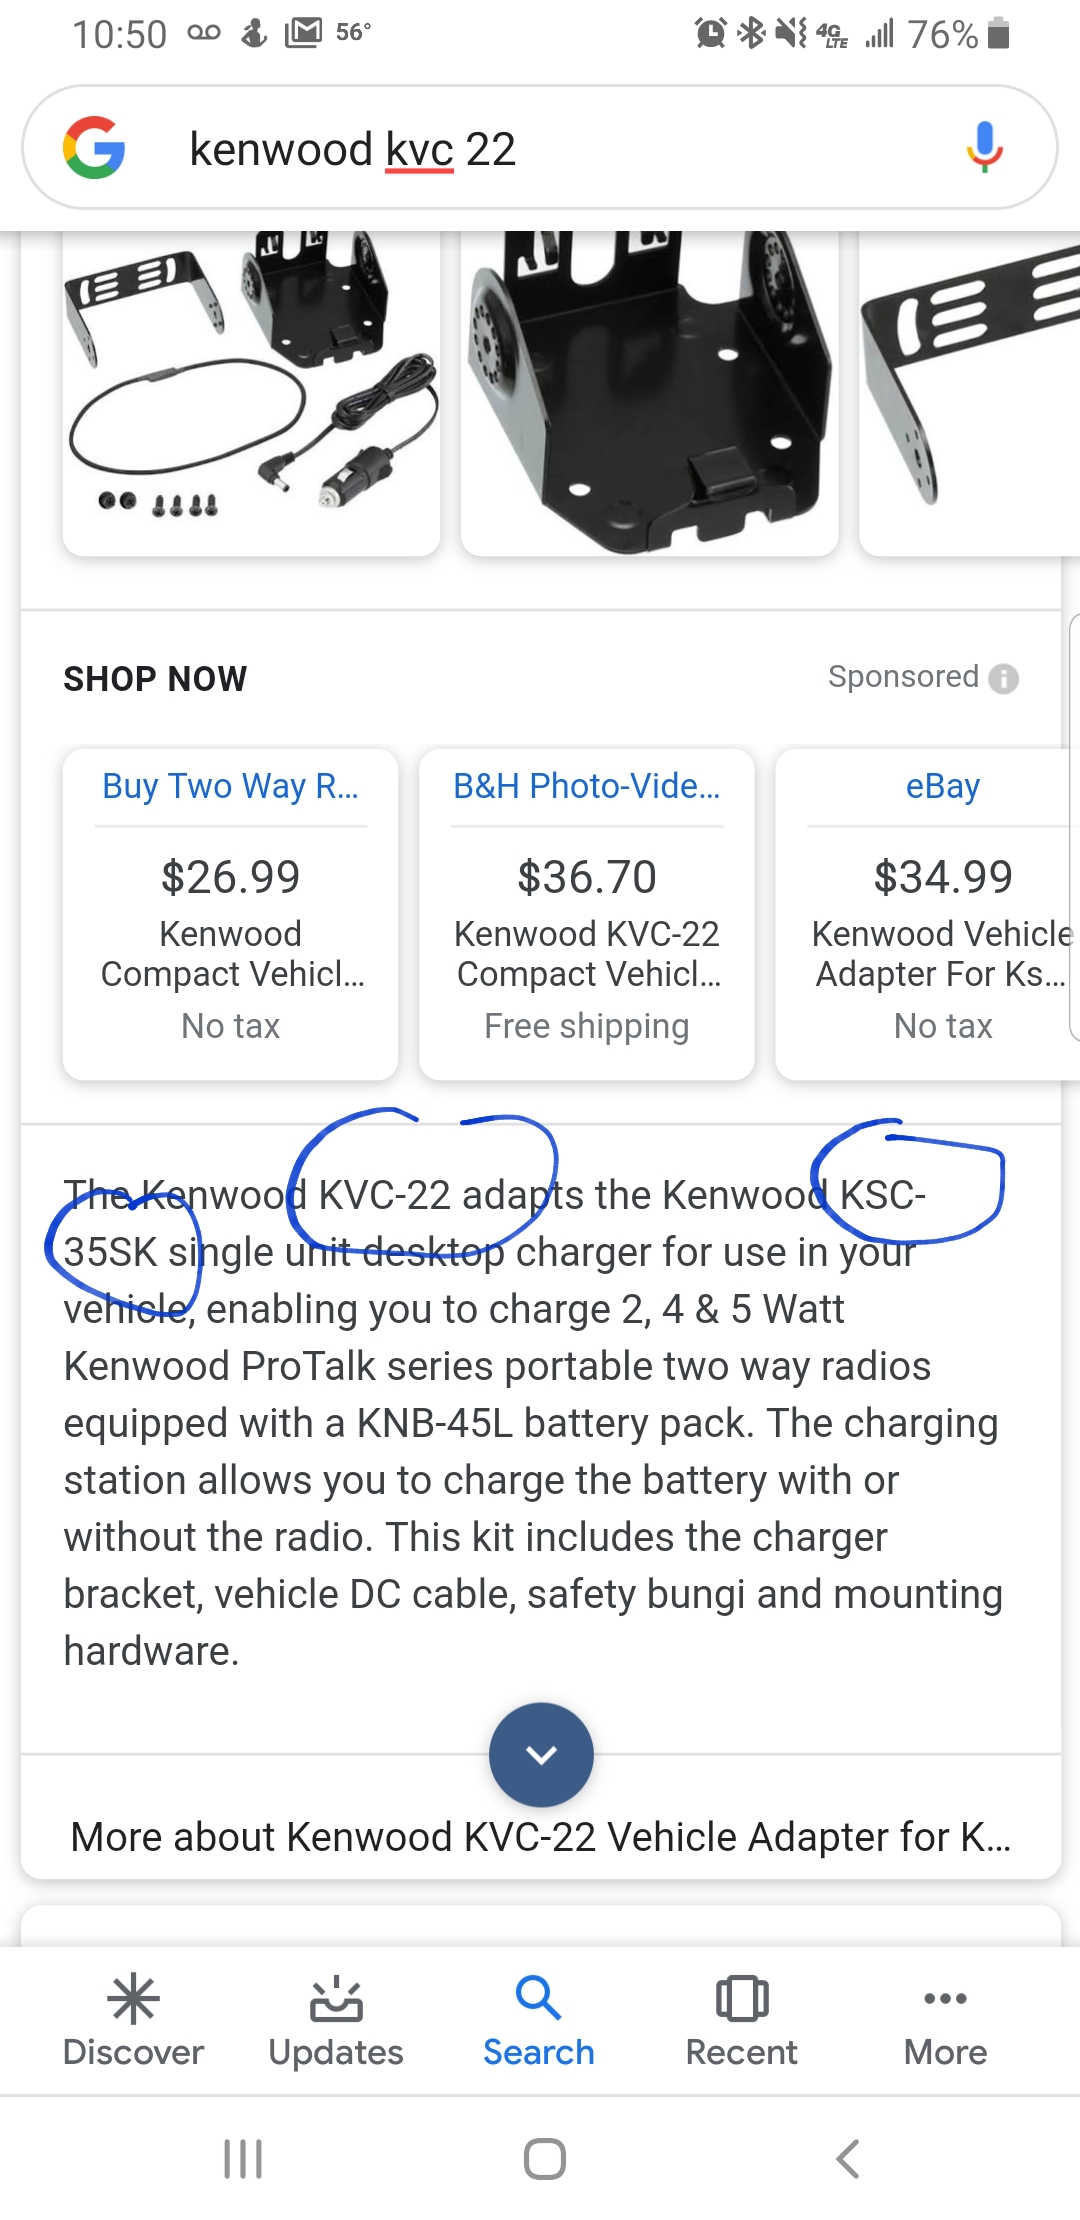The height and width of the screenshot is (2220, 1080).
Task: View first product image with cables
Action: [x=251, y=390]
